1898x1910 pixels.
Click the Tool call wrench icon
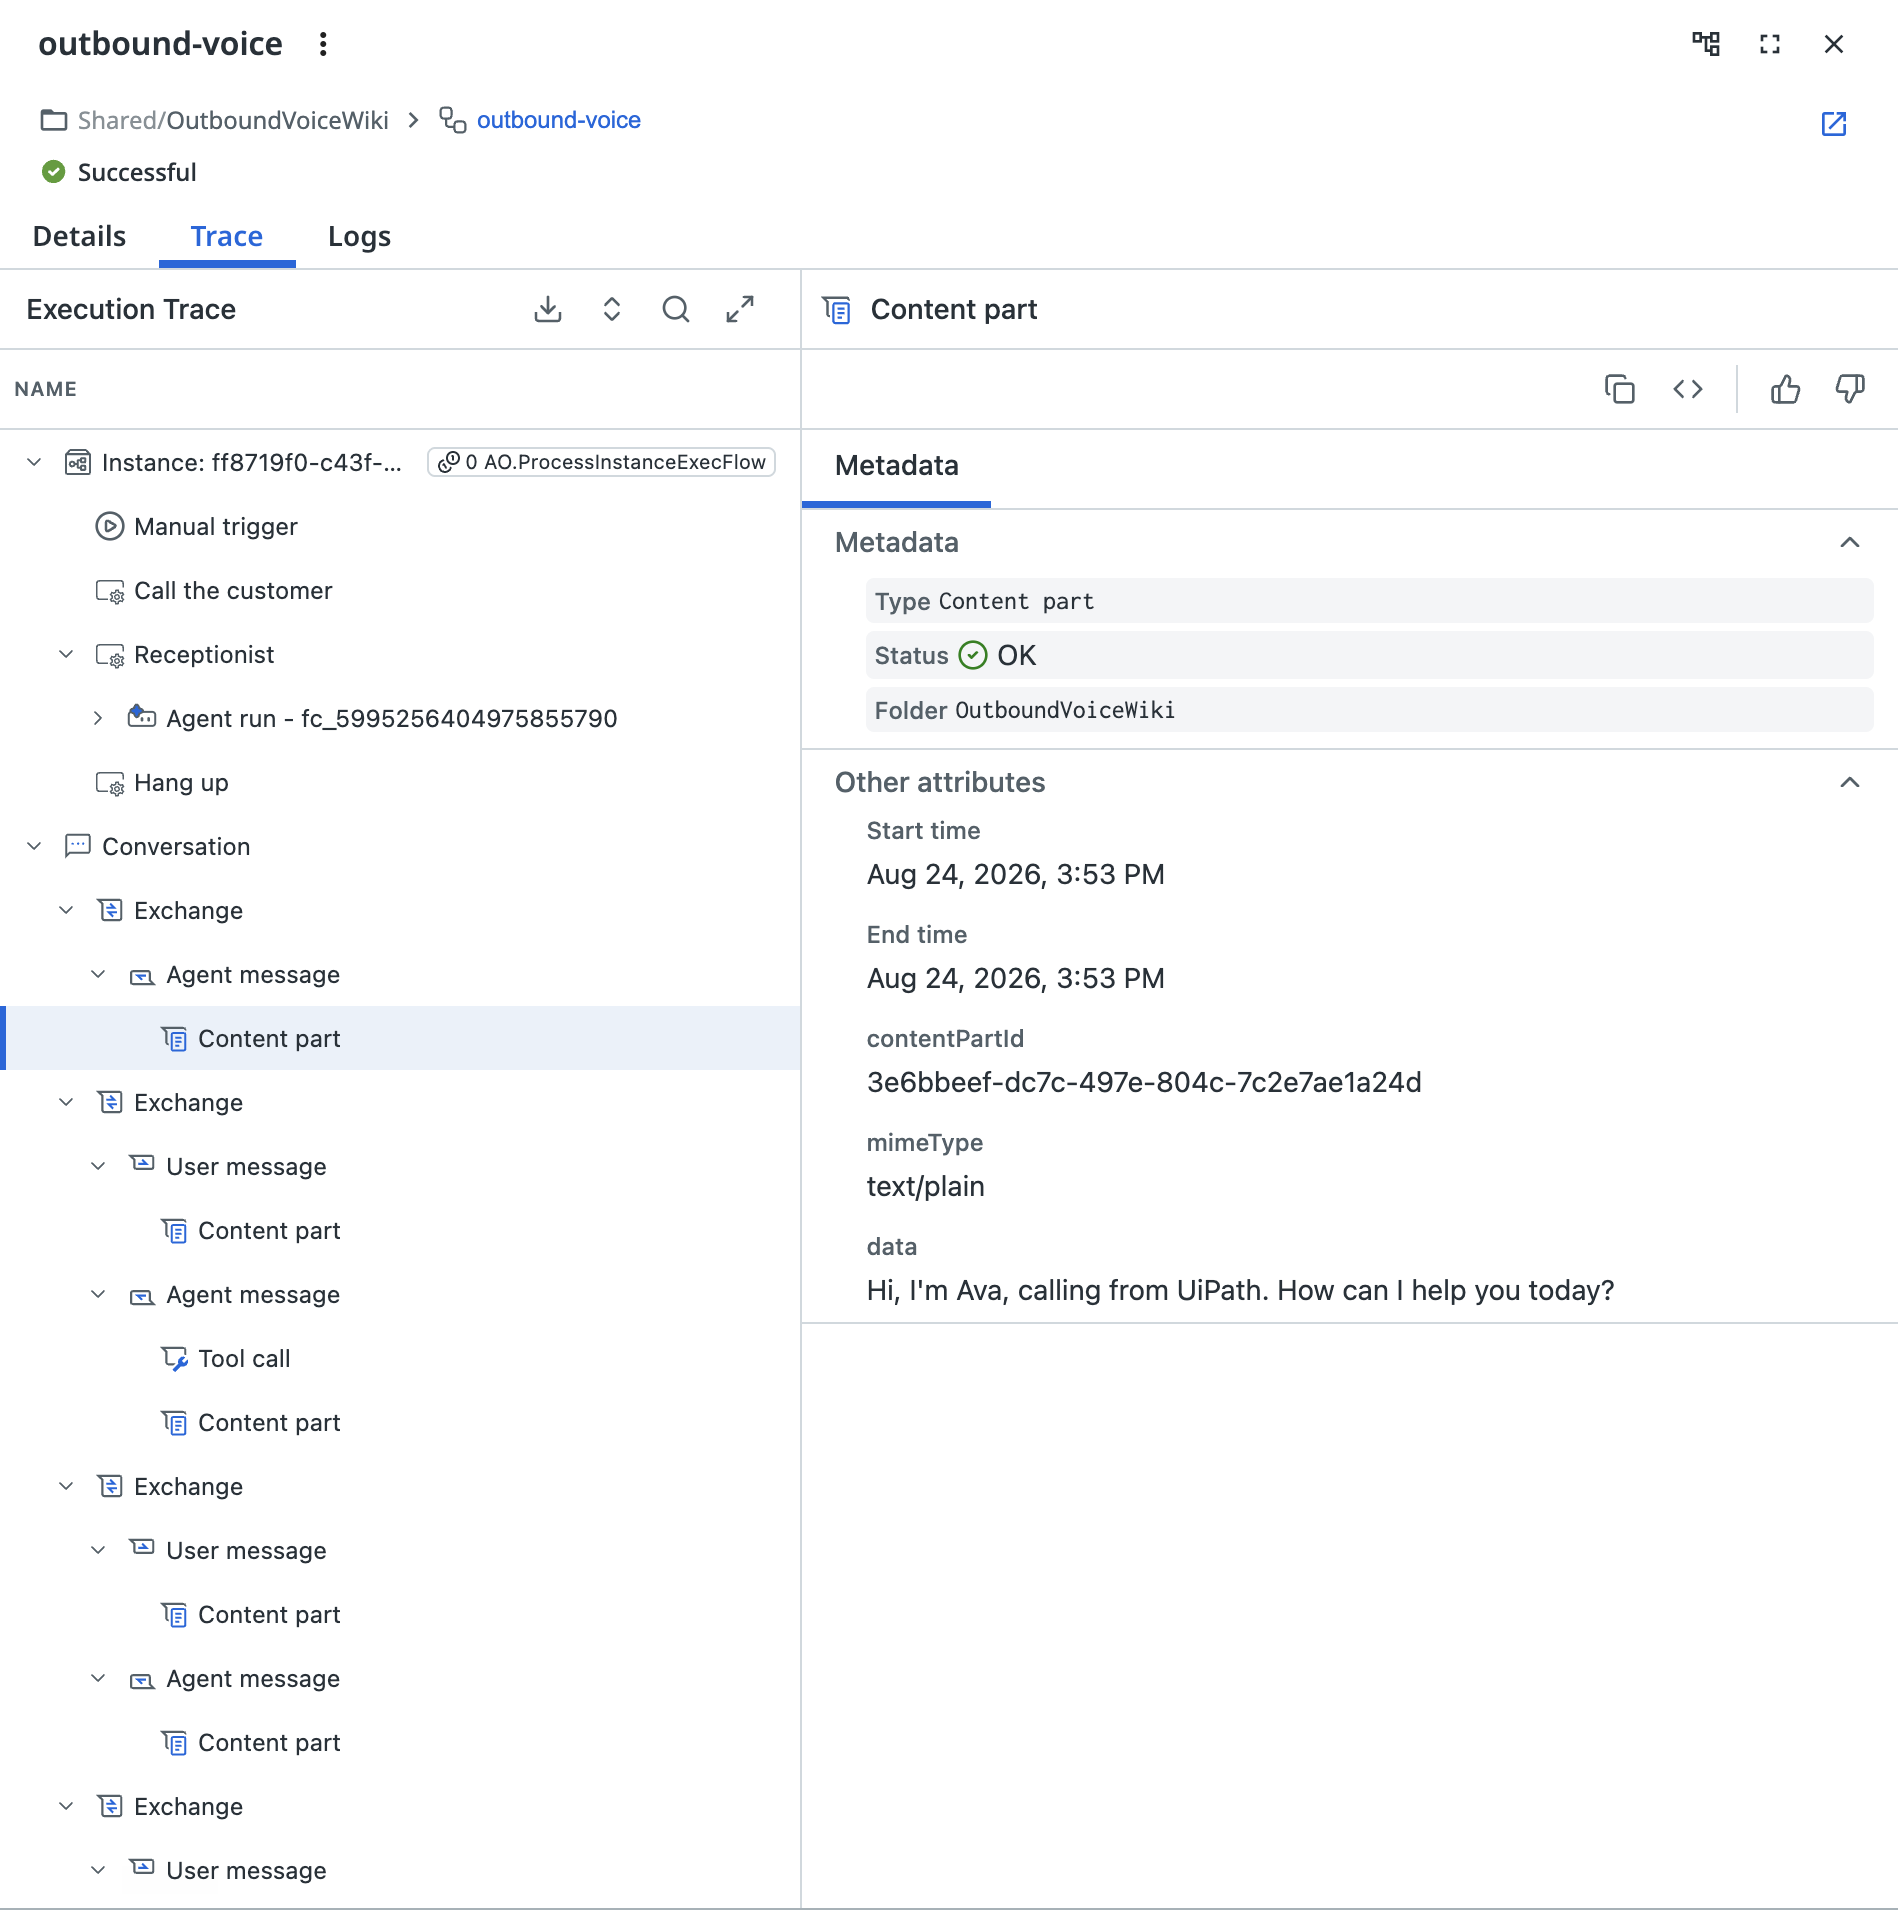[x=174, y=1358]
